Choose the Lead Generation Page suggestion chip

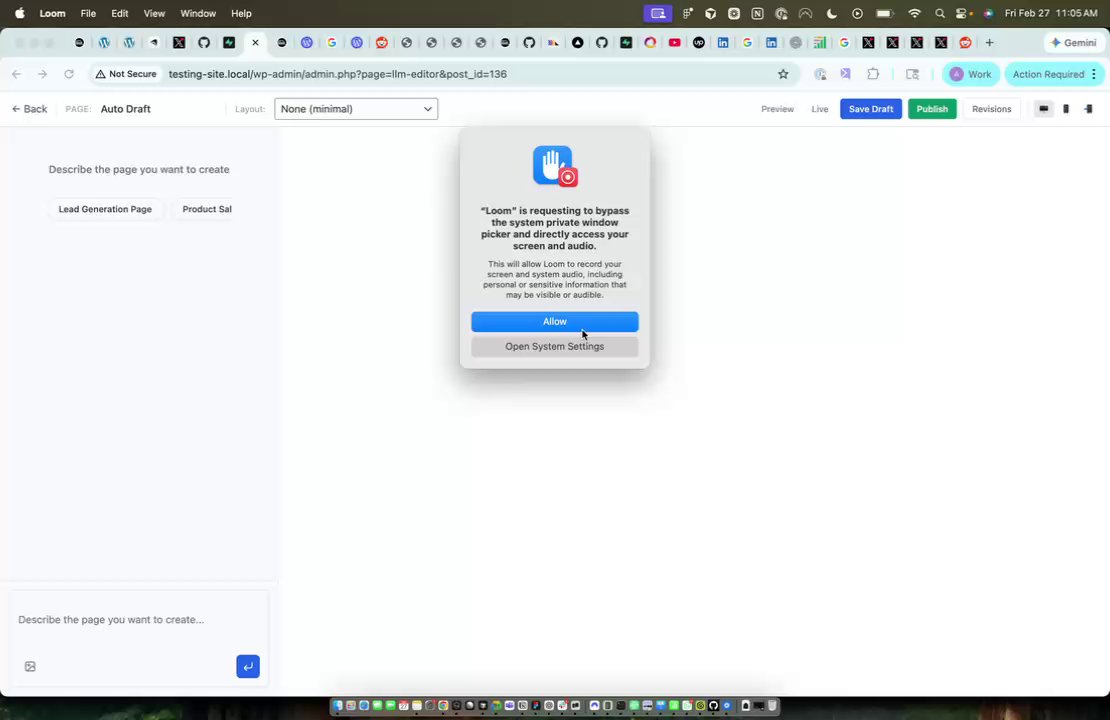(105, 209)
